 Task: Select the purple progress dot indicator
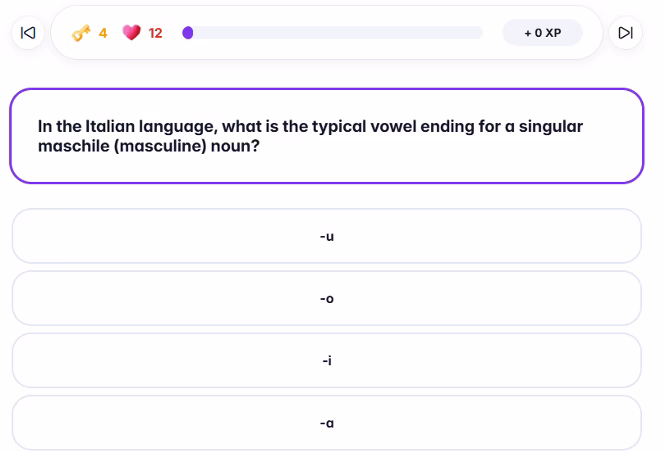tap(188, 33)
